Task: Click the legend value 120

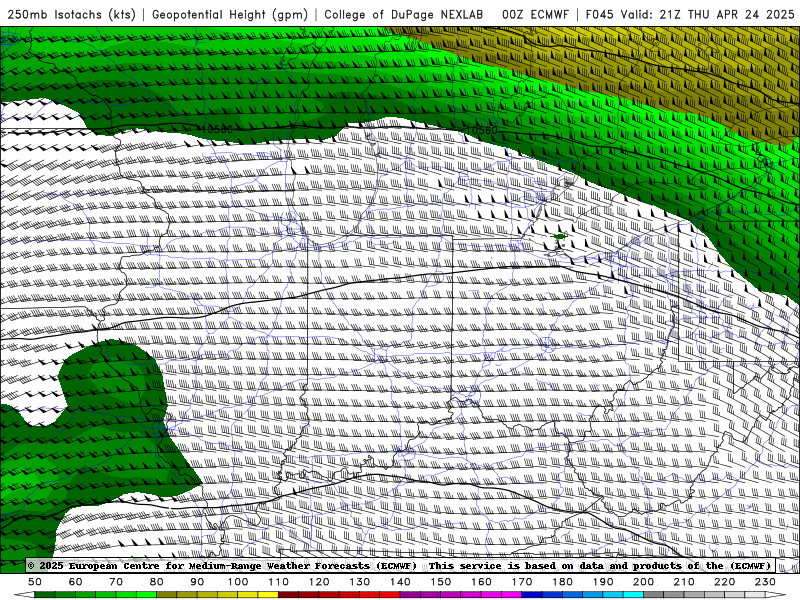Action: [319, 582]
